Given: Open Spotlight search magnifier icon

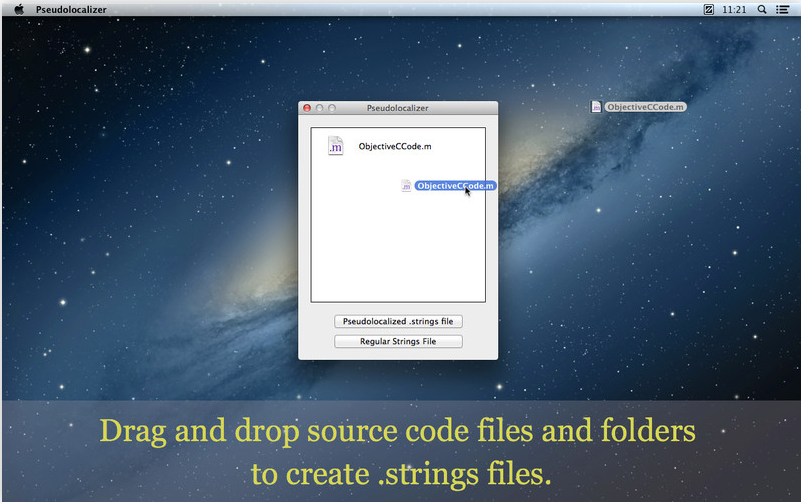Looking at the screenshot, I should coord(762,9).
